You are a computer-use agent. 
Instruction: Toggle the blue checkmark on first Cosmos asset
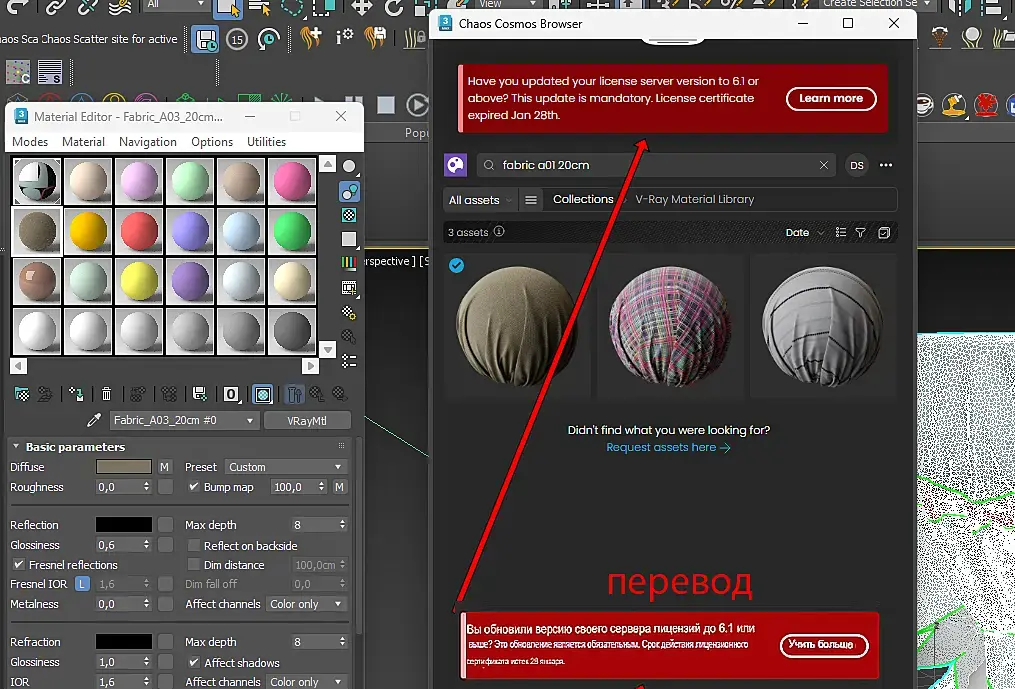(x=456, y=265)
